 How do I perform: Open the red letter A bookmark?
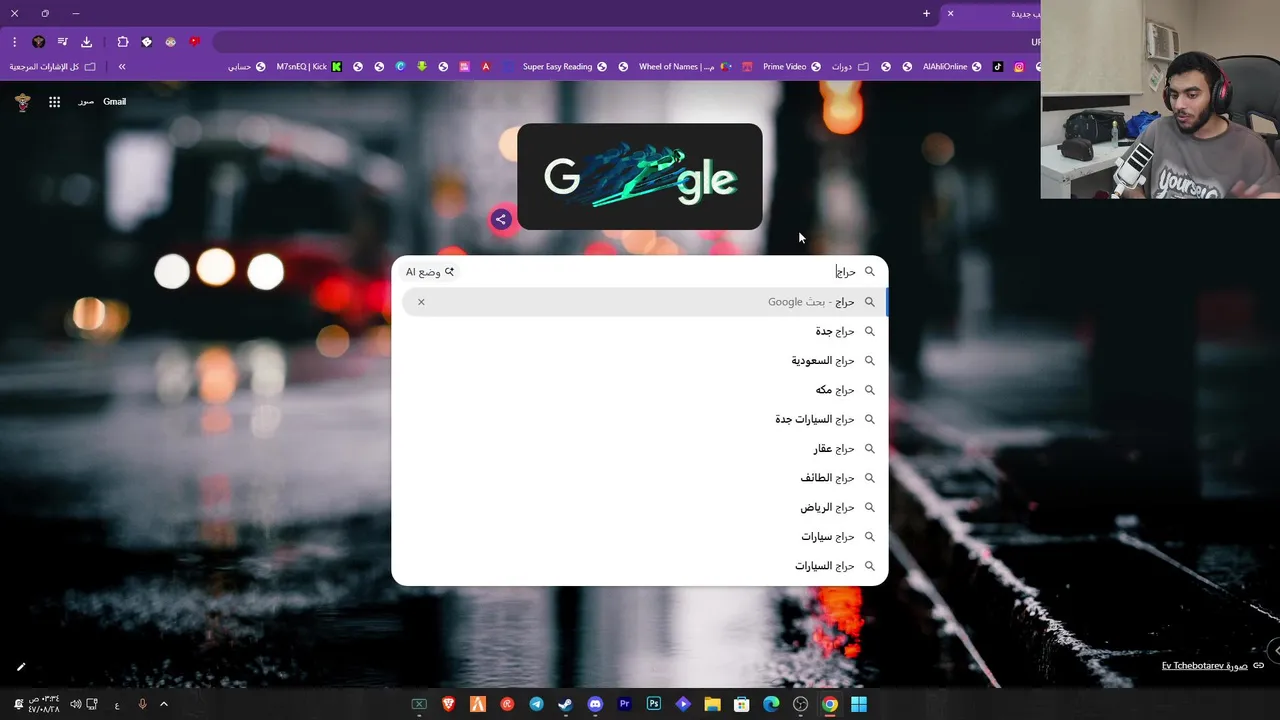pyautogui.click(x=486, y=67)
